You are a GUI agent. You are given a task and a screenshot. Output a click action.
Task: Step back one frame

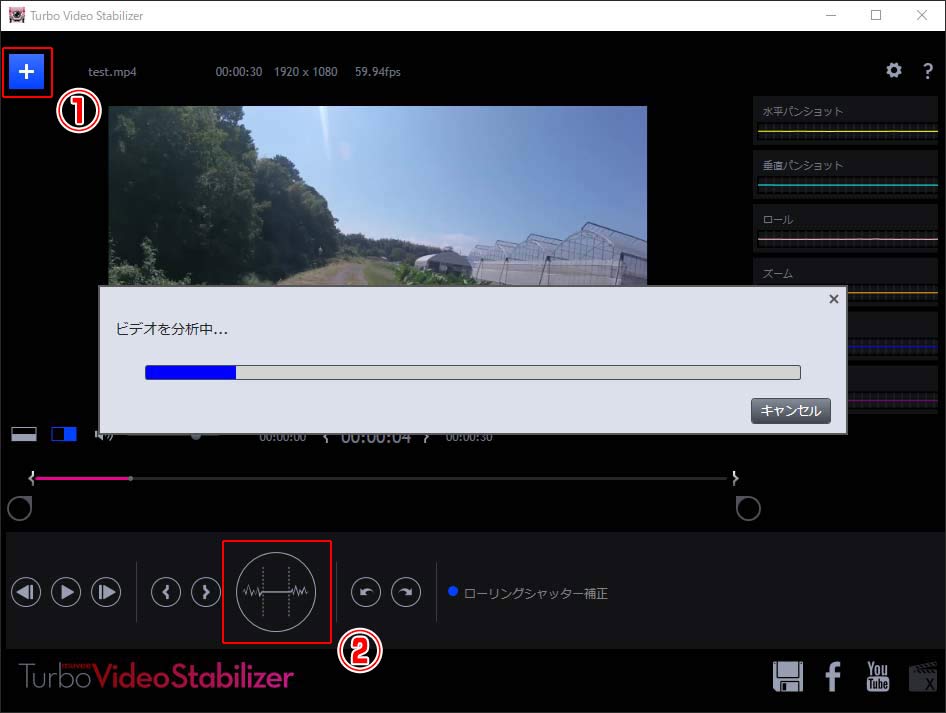pyautogui.click(x=26, y=592)
